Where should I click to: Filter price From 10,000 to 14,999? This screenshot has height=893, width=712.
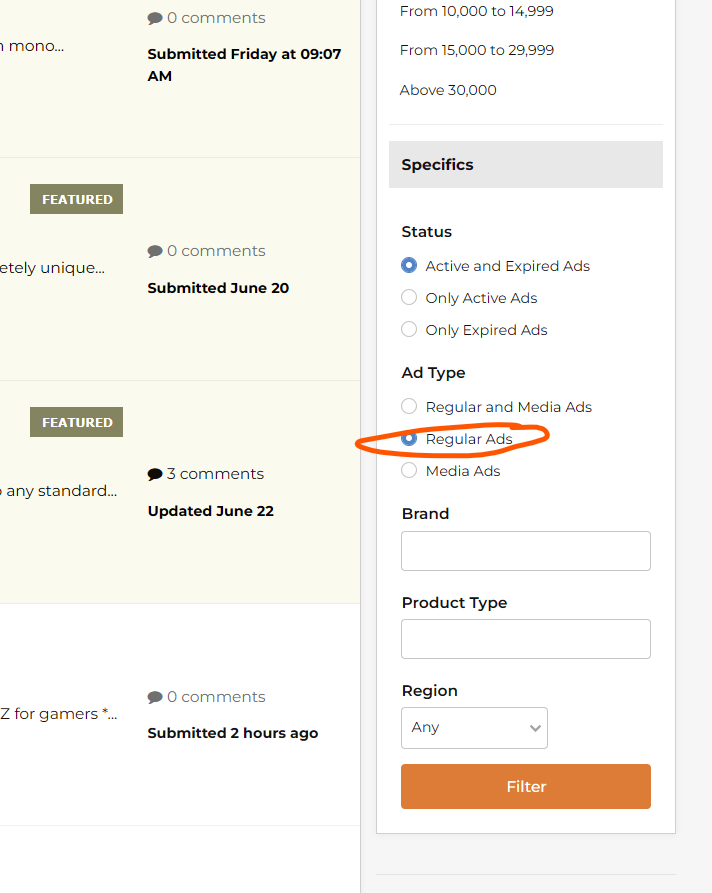(x=476, y=11)
